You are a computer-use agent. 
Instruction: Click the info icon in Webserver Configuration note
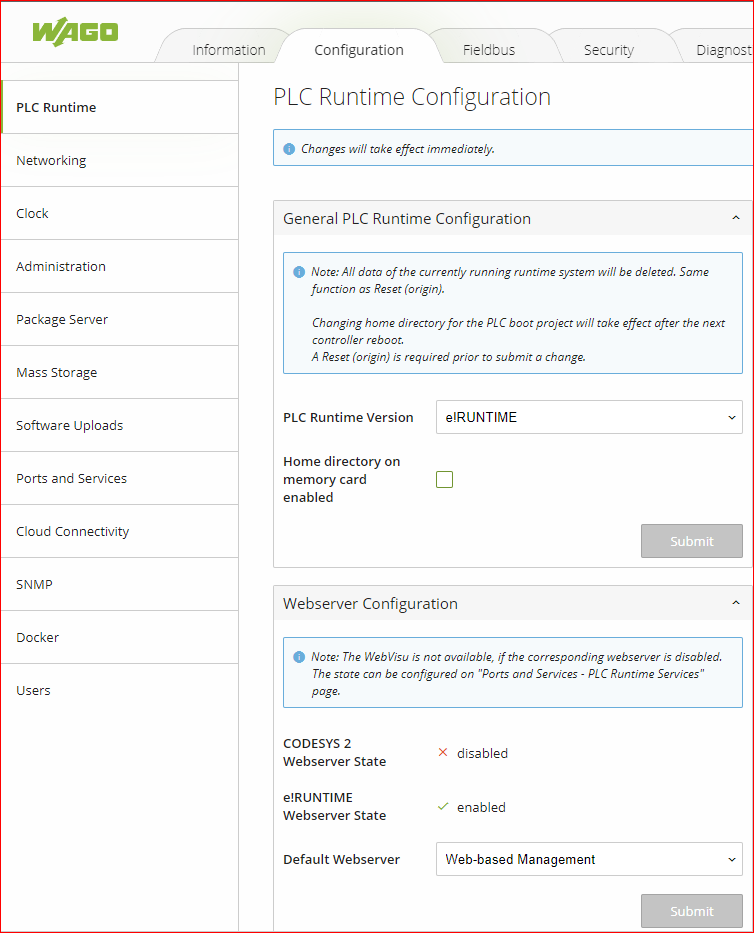pos(299,657)
